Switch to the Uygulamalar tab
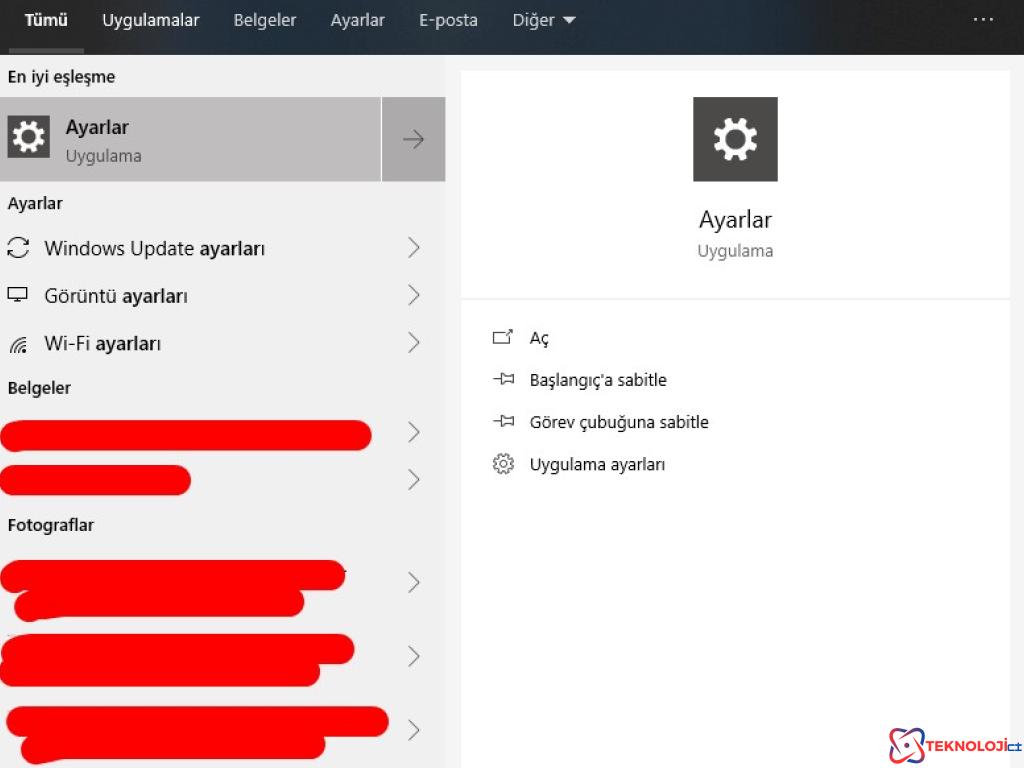1024x768 pixels. coord(150,19)
